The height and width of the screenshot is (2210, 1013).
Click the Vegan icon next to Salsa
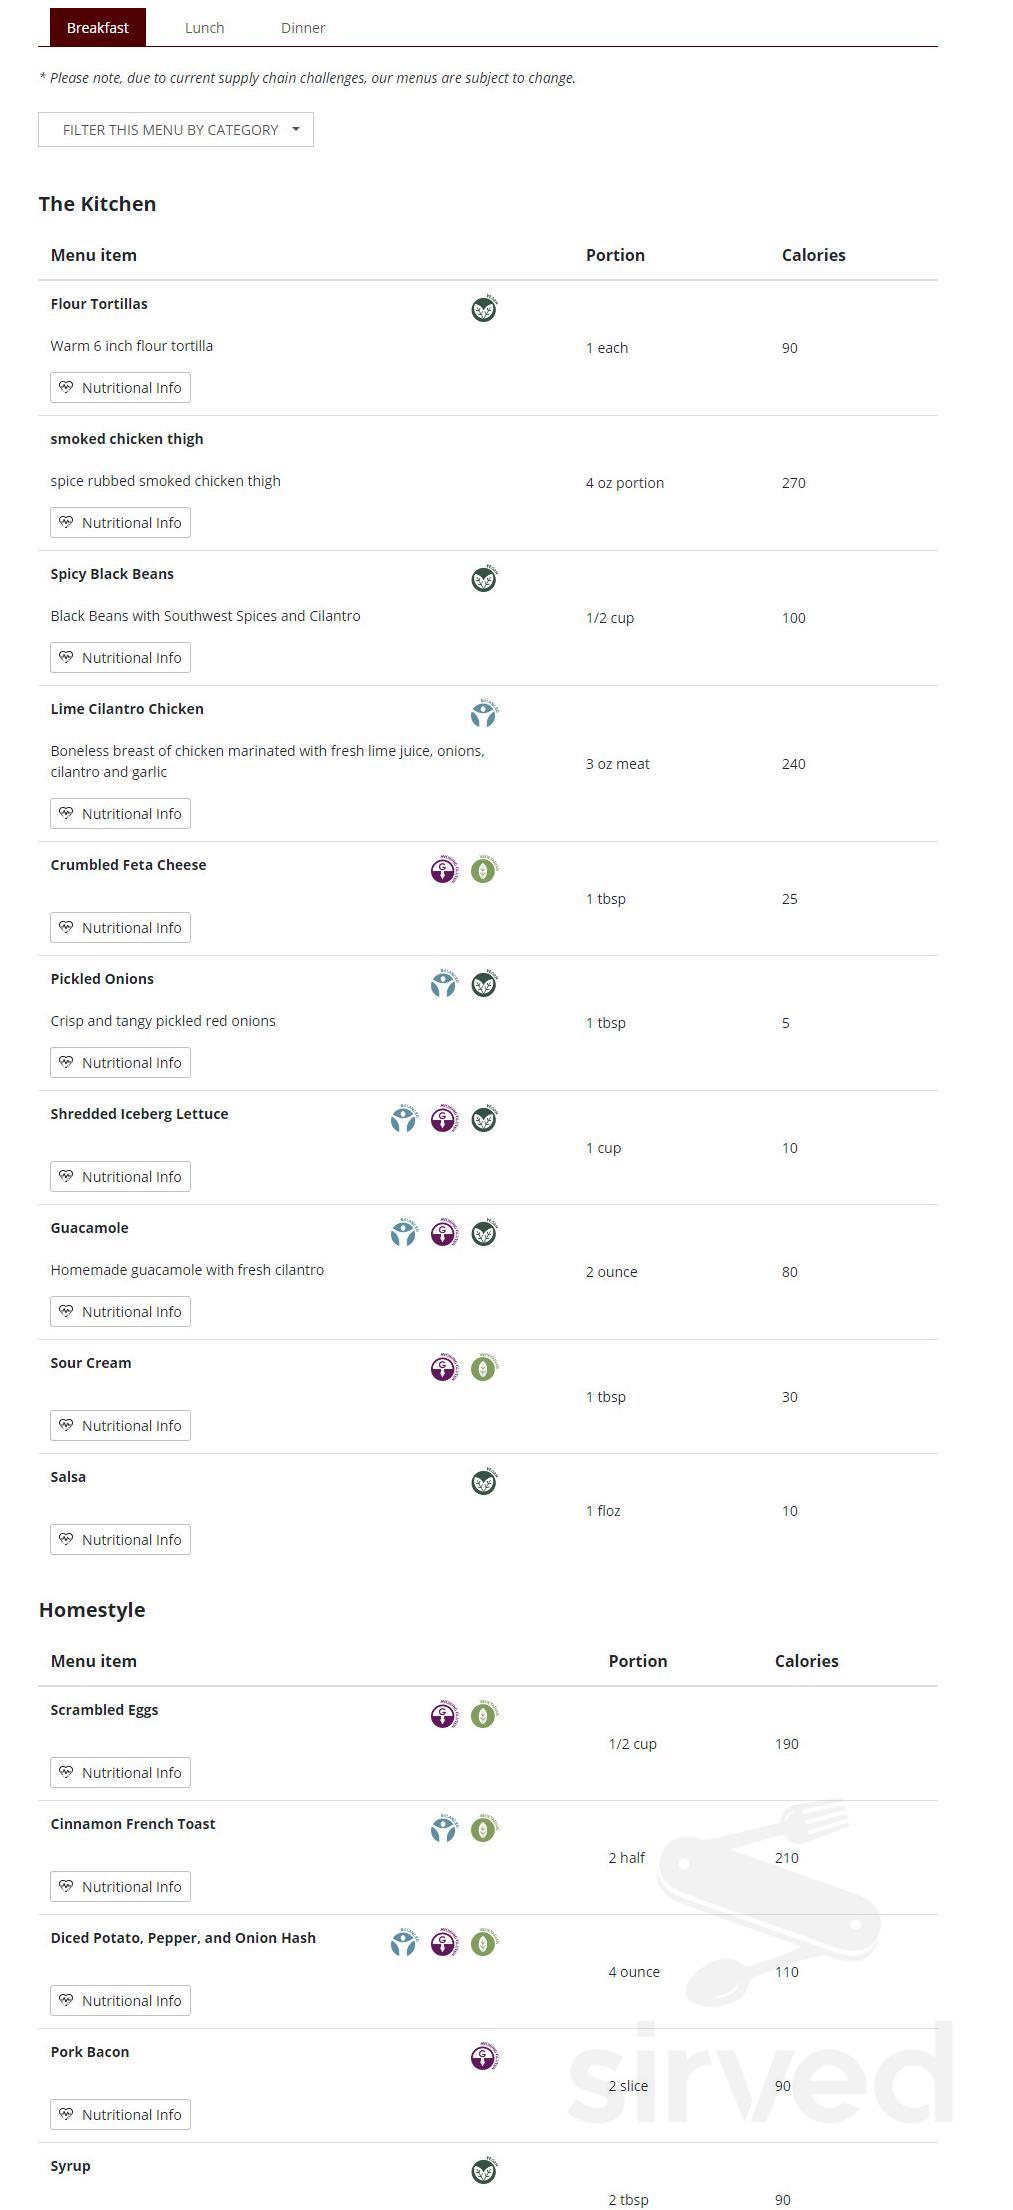point(483,1482)
